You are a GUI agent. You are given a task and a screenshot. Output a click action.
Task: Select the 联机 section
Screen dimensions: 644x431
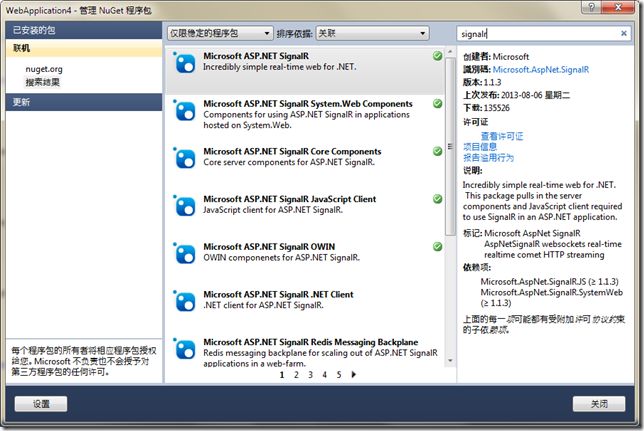[x=84, y=48]
